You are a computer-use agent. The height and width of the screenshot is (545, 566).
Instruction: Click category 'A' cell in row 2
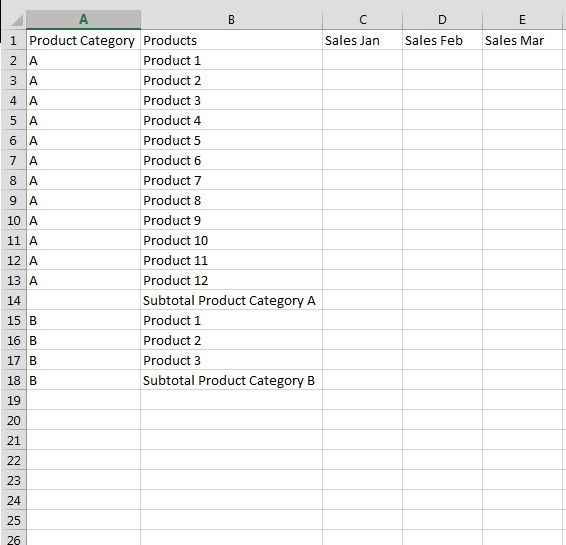(x=83, y=60)
